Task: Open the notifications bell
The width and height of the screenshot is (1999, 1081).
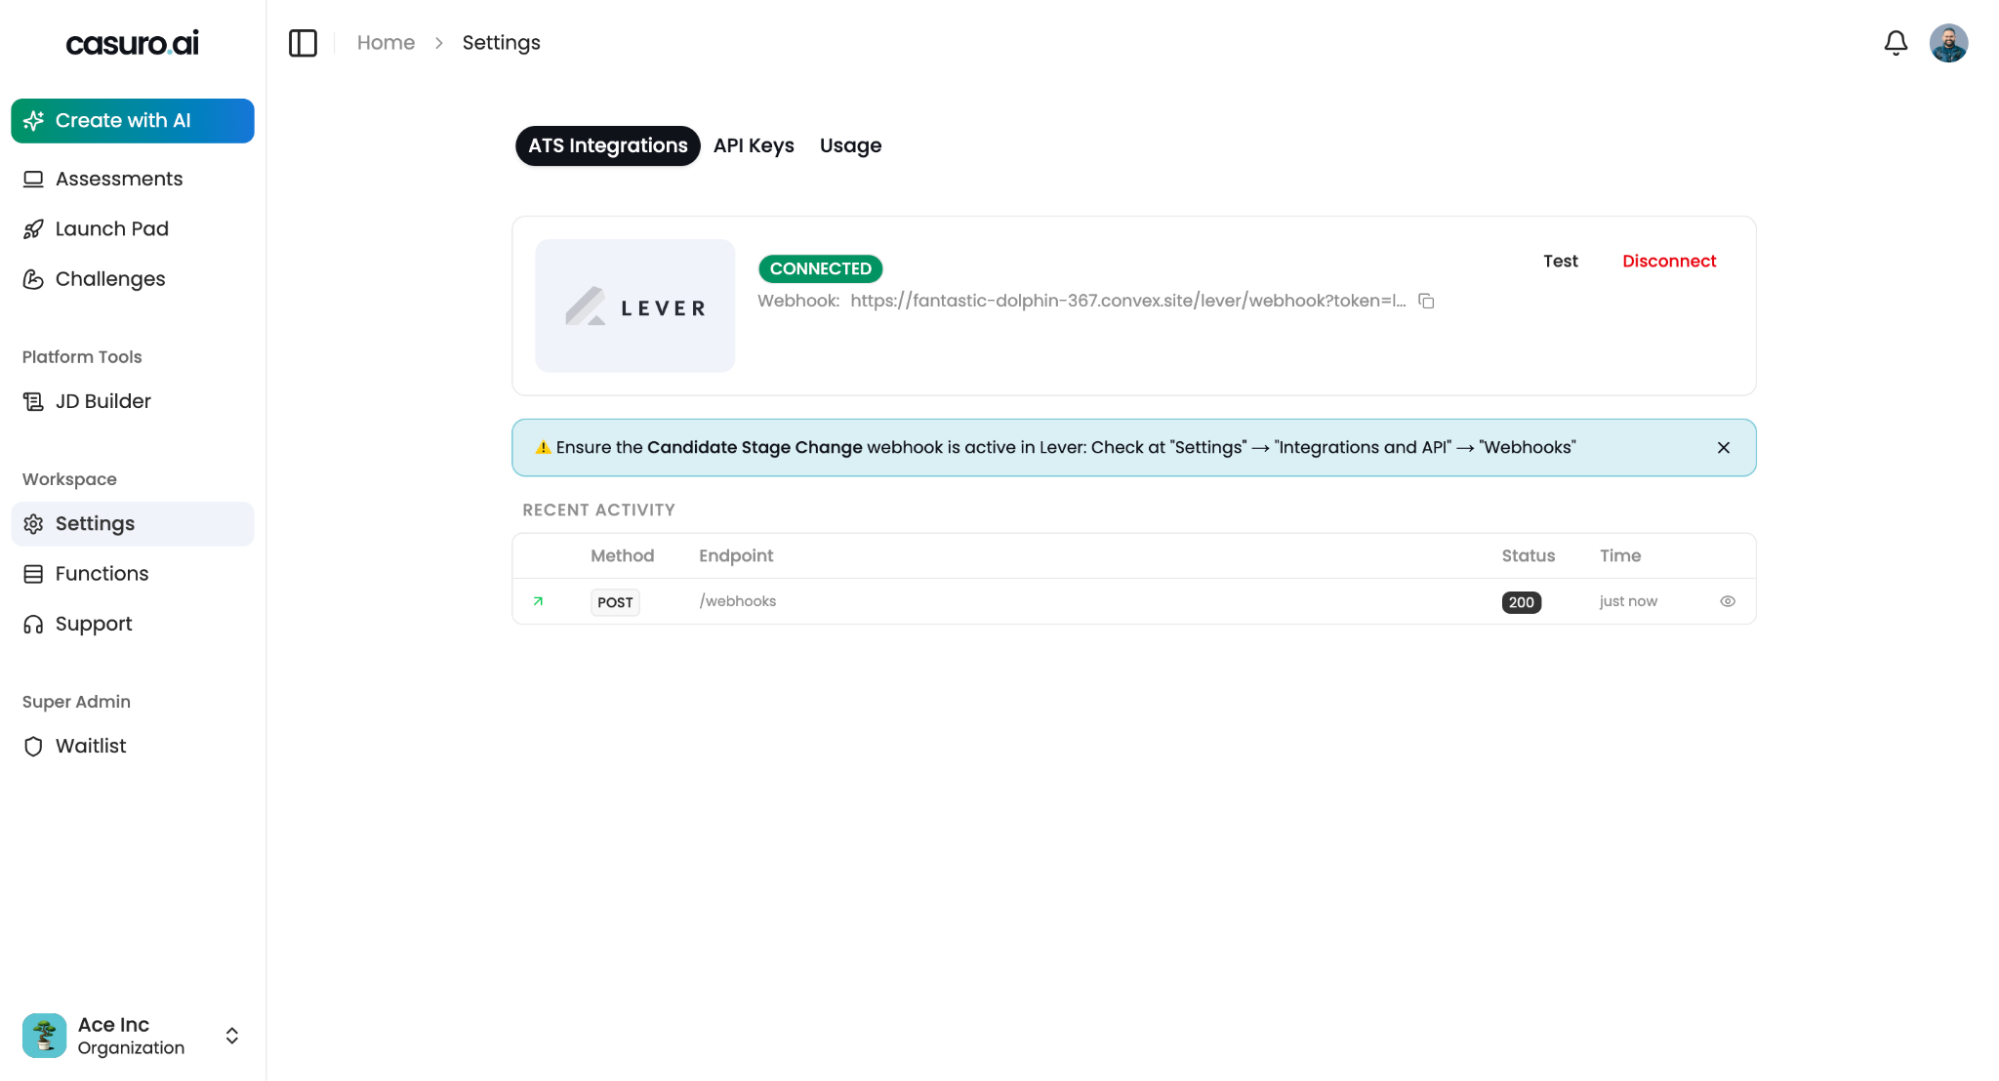Action: tap(1895, 43)
